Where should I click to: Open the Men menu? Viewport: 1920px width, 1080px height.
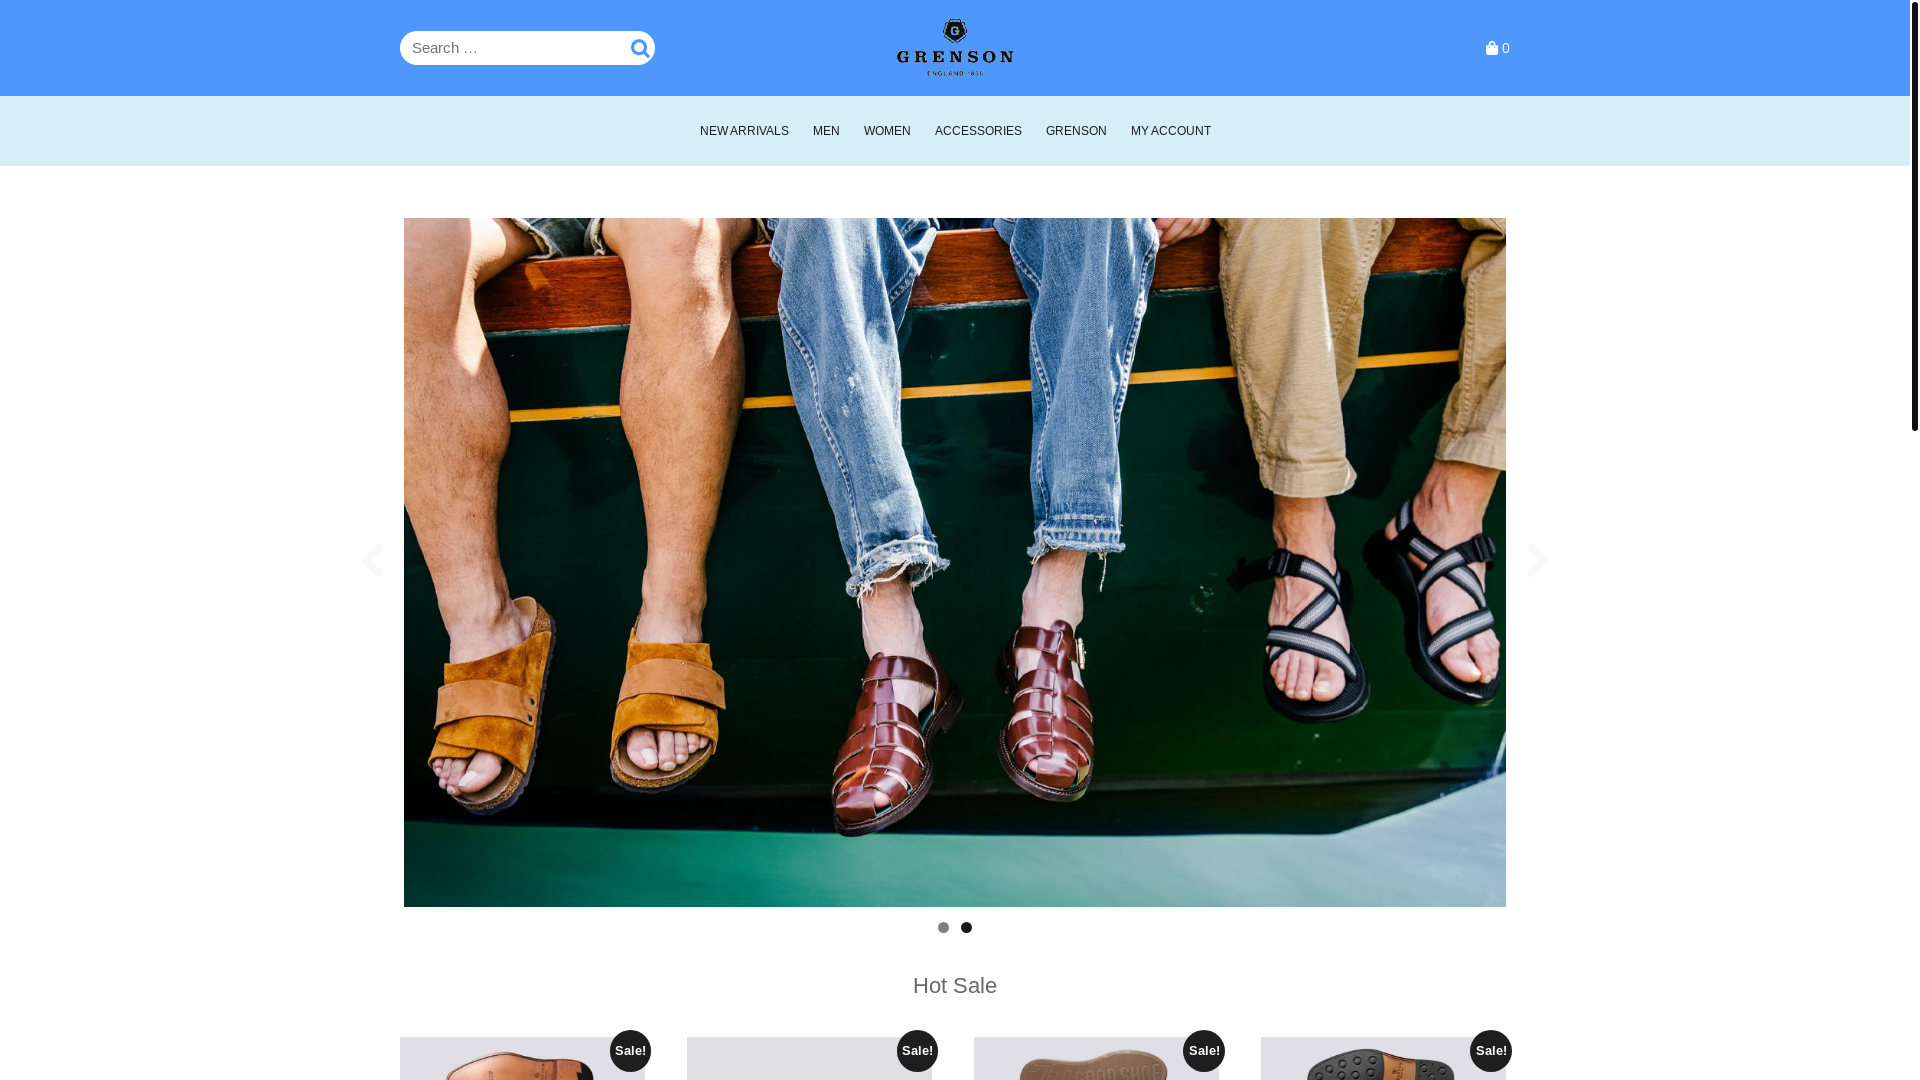click(826, 131)
